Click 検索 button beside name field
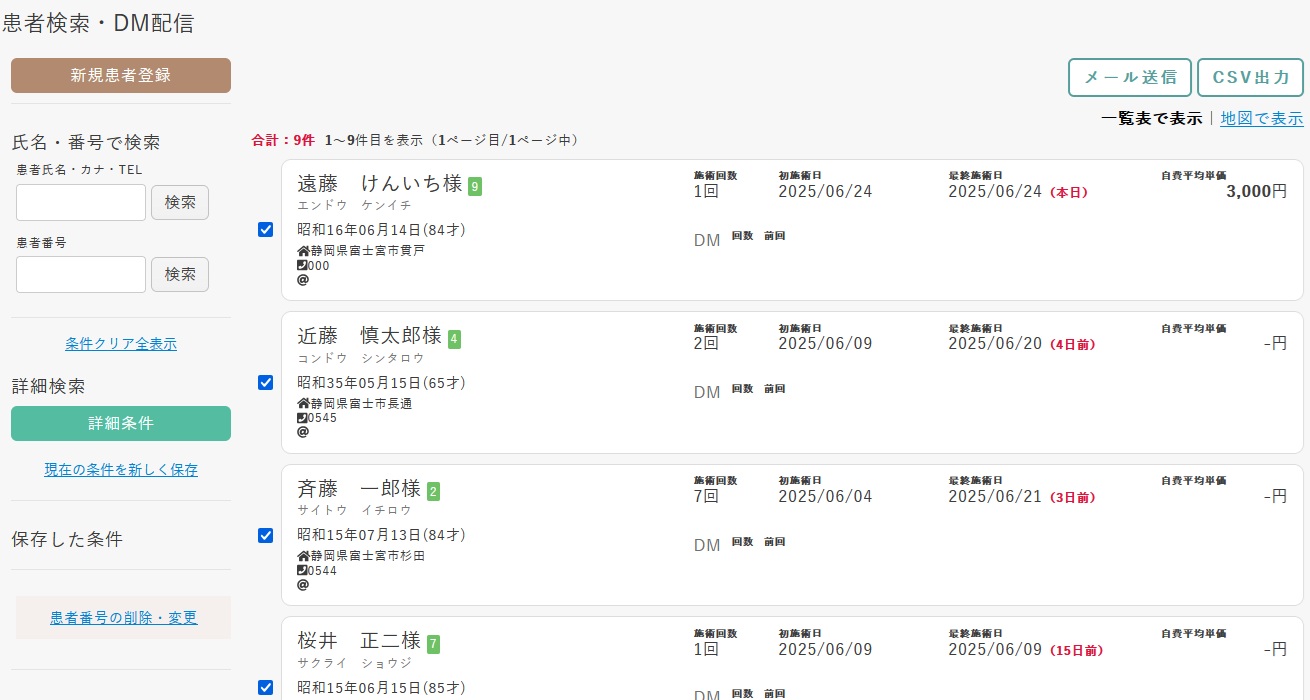1310x700 pixels. pyautogui.click(x=180, y=202)
